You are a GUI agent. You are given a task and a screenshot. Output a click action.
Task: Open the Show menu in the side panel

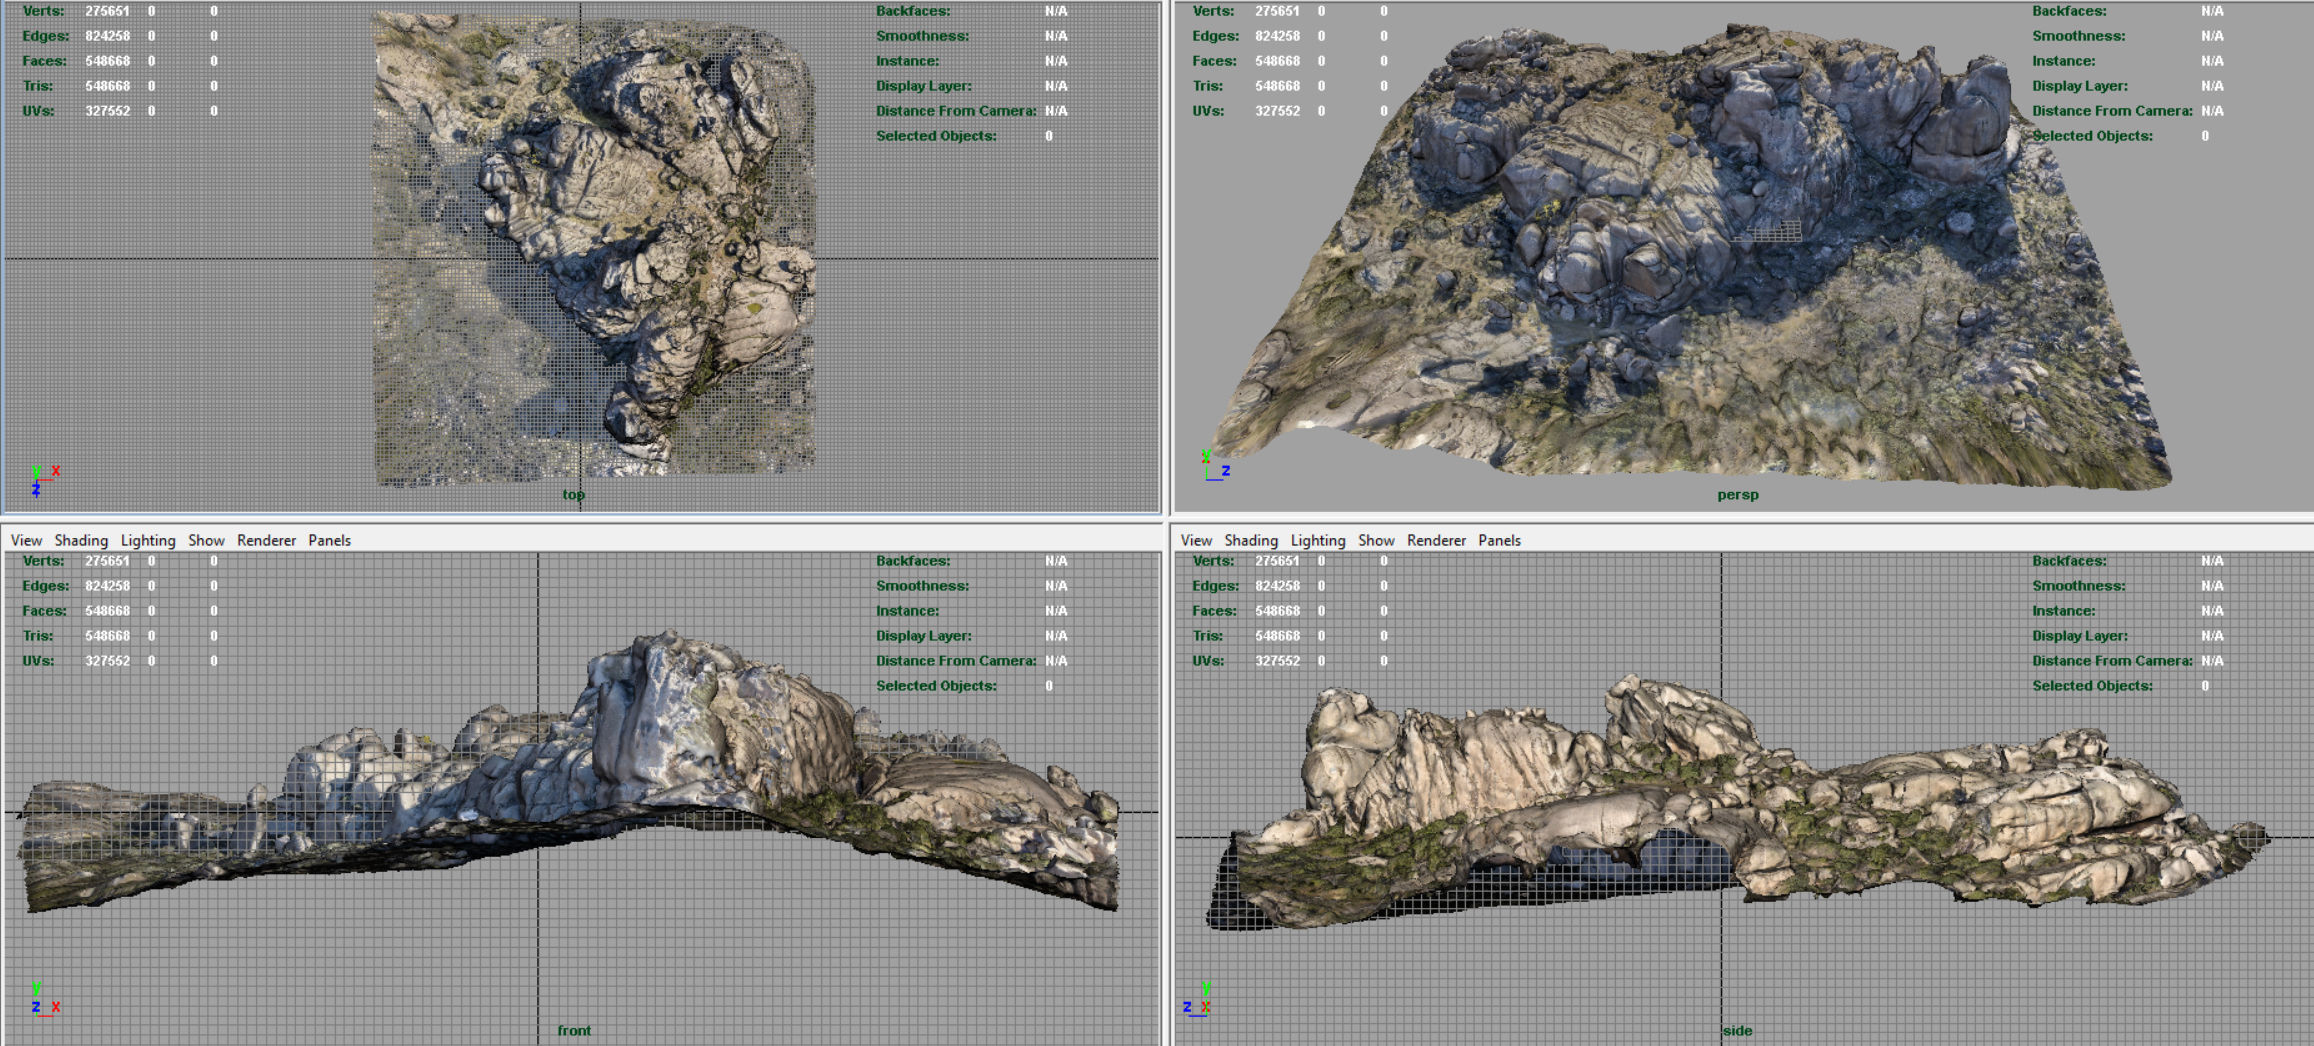click(1376, 540)
